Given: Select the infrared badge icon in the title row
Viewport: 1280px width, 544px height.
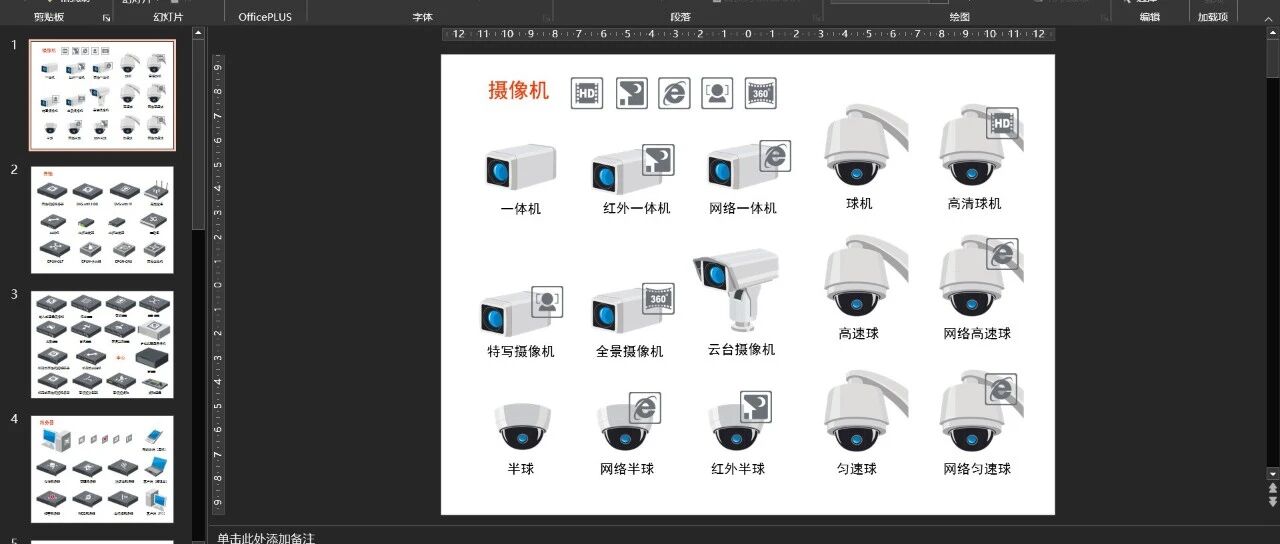Looking at the screenshot, I should pos(632,93).
